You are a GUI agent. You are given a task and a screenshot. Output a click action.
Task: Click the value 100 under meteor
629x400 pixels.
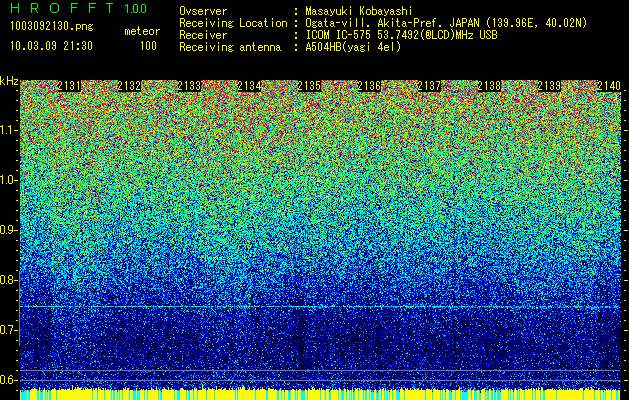148,46
